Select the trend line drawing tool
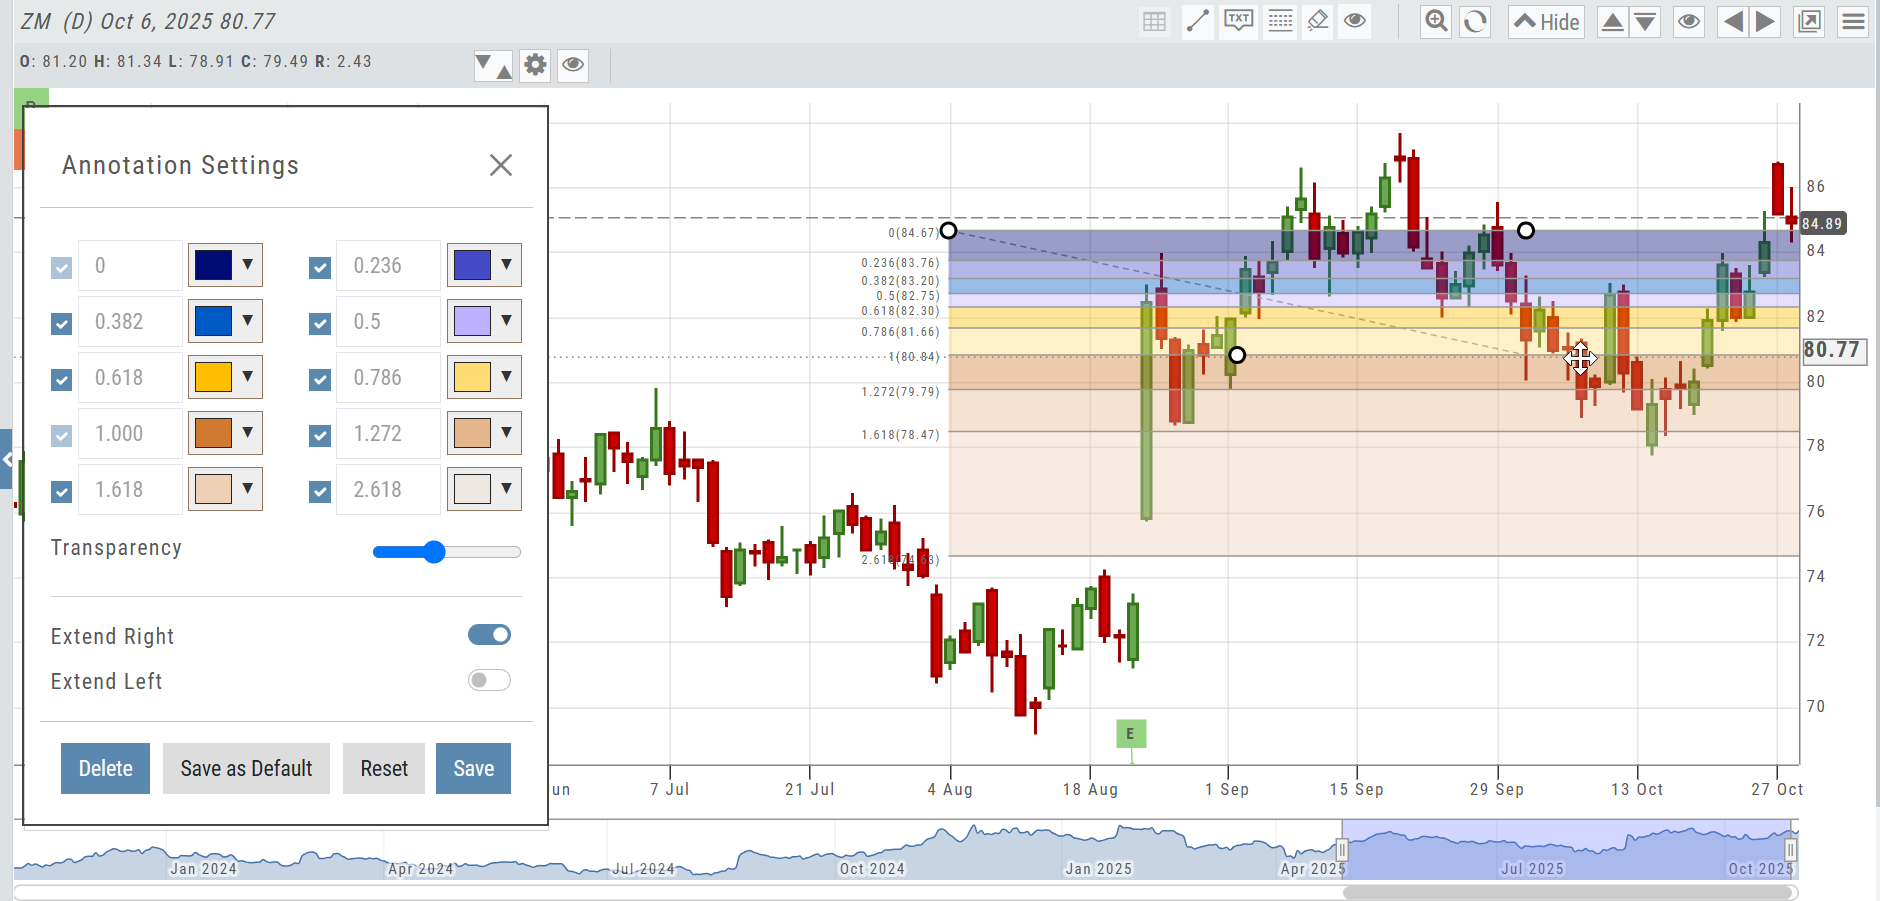The height and width of the screenshot is (901, 1880). coord(1197,21)
